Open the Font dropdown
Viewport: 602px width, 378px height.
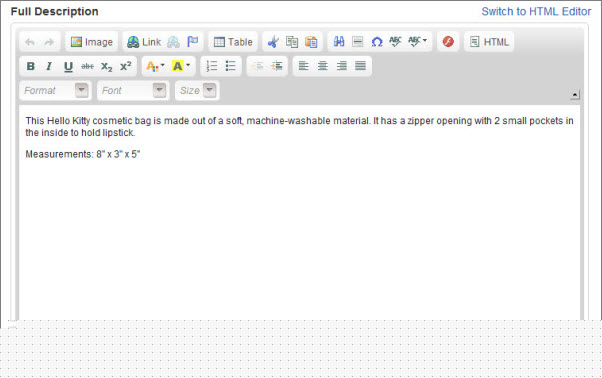[x=133, y=91]
